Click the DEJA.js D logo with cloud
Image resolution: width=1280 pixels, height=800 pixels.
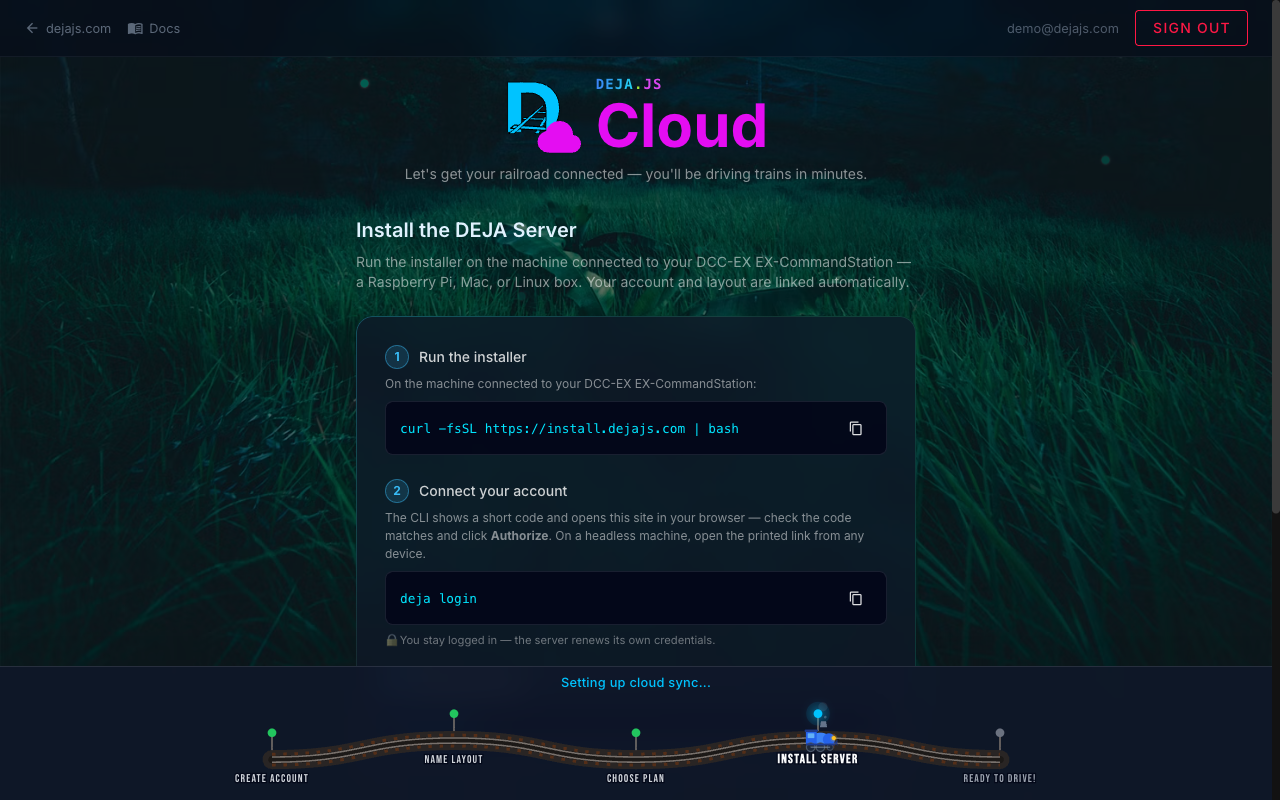(543, 117)
